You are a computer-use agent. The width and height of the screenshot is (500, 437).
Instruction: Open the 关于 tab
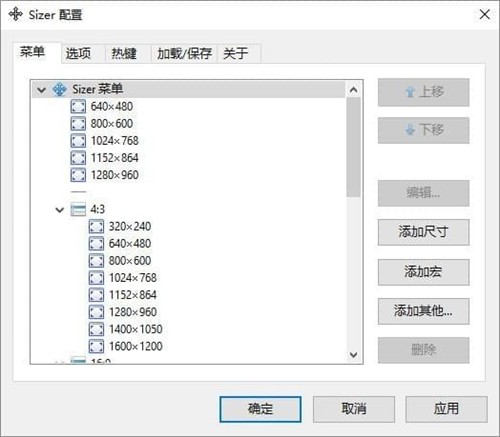[x=239, y=53]
